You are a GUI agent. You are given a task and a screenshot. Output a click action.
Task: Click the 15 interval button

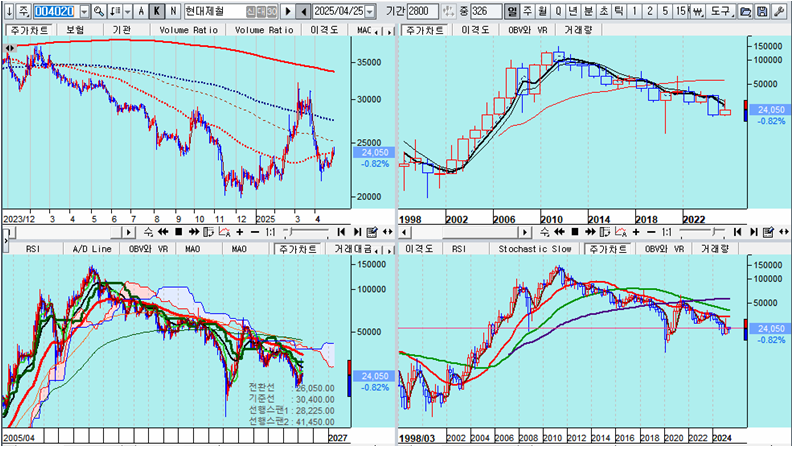(x=681, y=11)
